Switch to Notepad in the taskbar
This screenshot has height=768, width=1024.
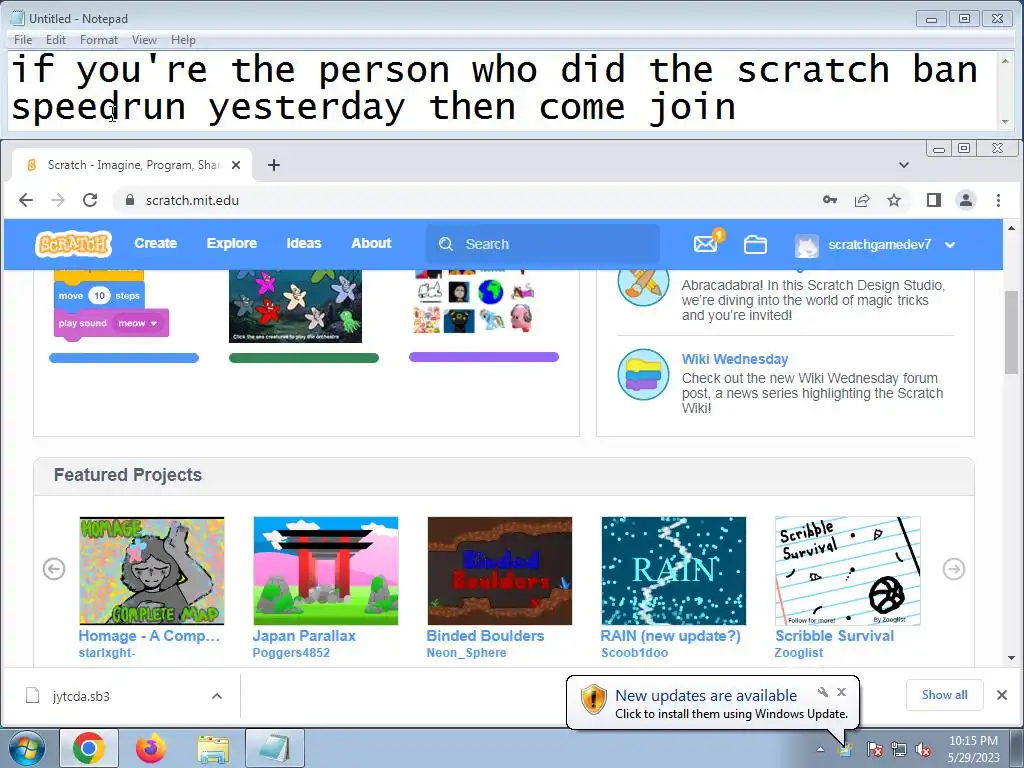(x=275, y=748)
